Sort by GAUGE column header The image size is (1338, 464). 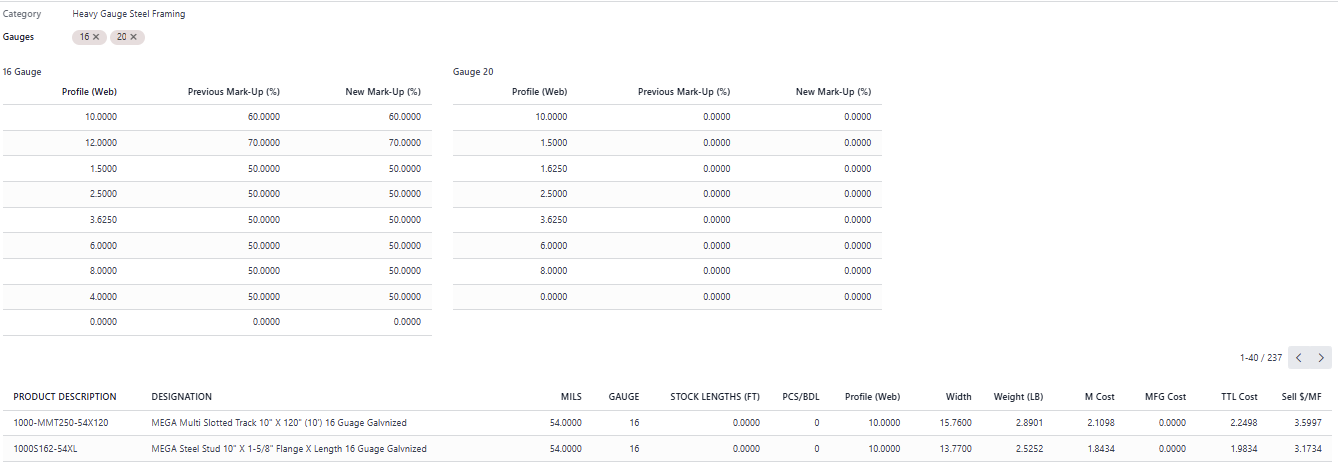coord(624,397)
